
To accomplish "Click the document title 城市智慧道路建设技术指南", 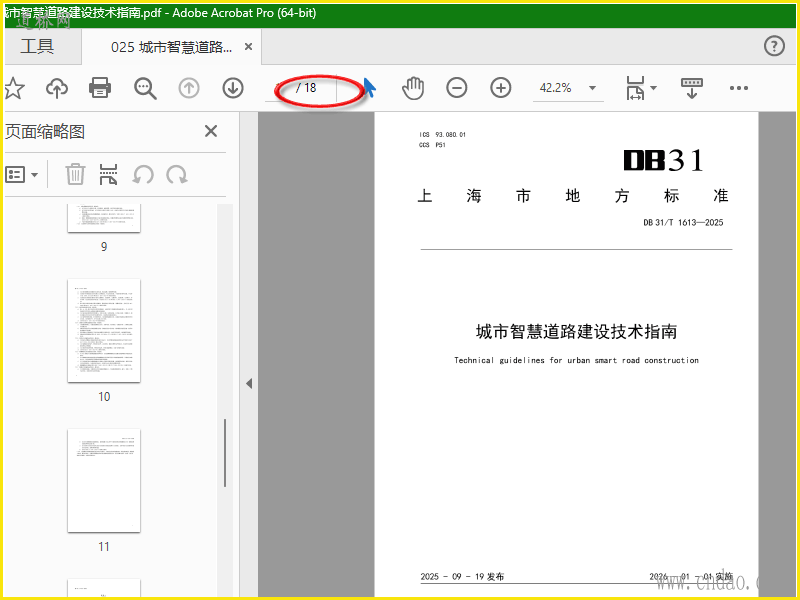I will coord(577,332).
